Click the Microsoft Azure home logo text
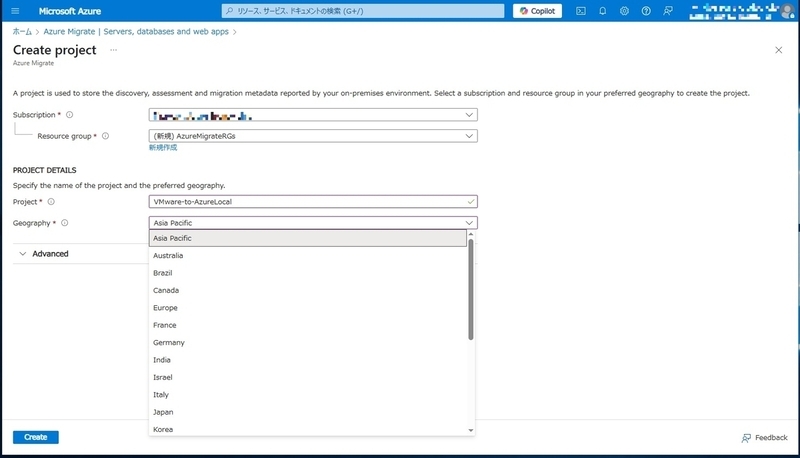This screenshot has width=800, height=458. coord(70,11)
